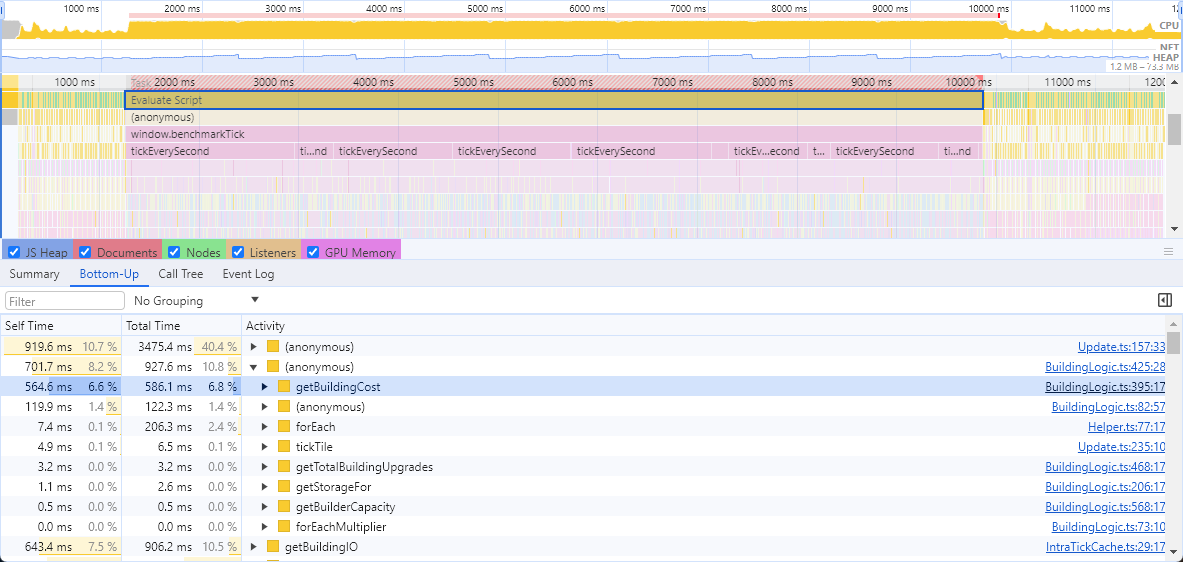Viewport: 1183px width, 562px height.
Task: Click the first tickEverySecond flame bar
Action: [x=210, y=151]
